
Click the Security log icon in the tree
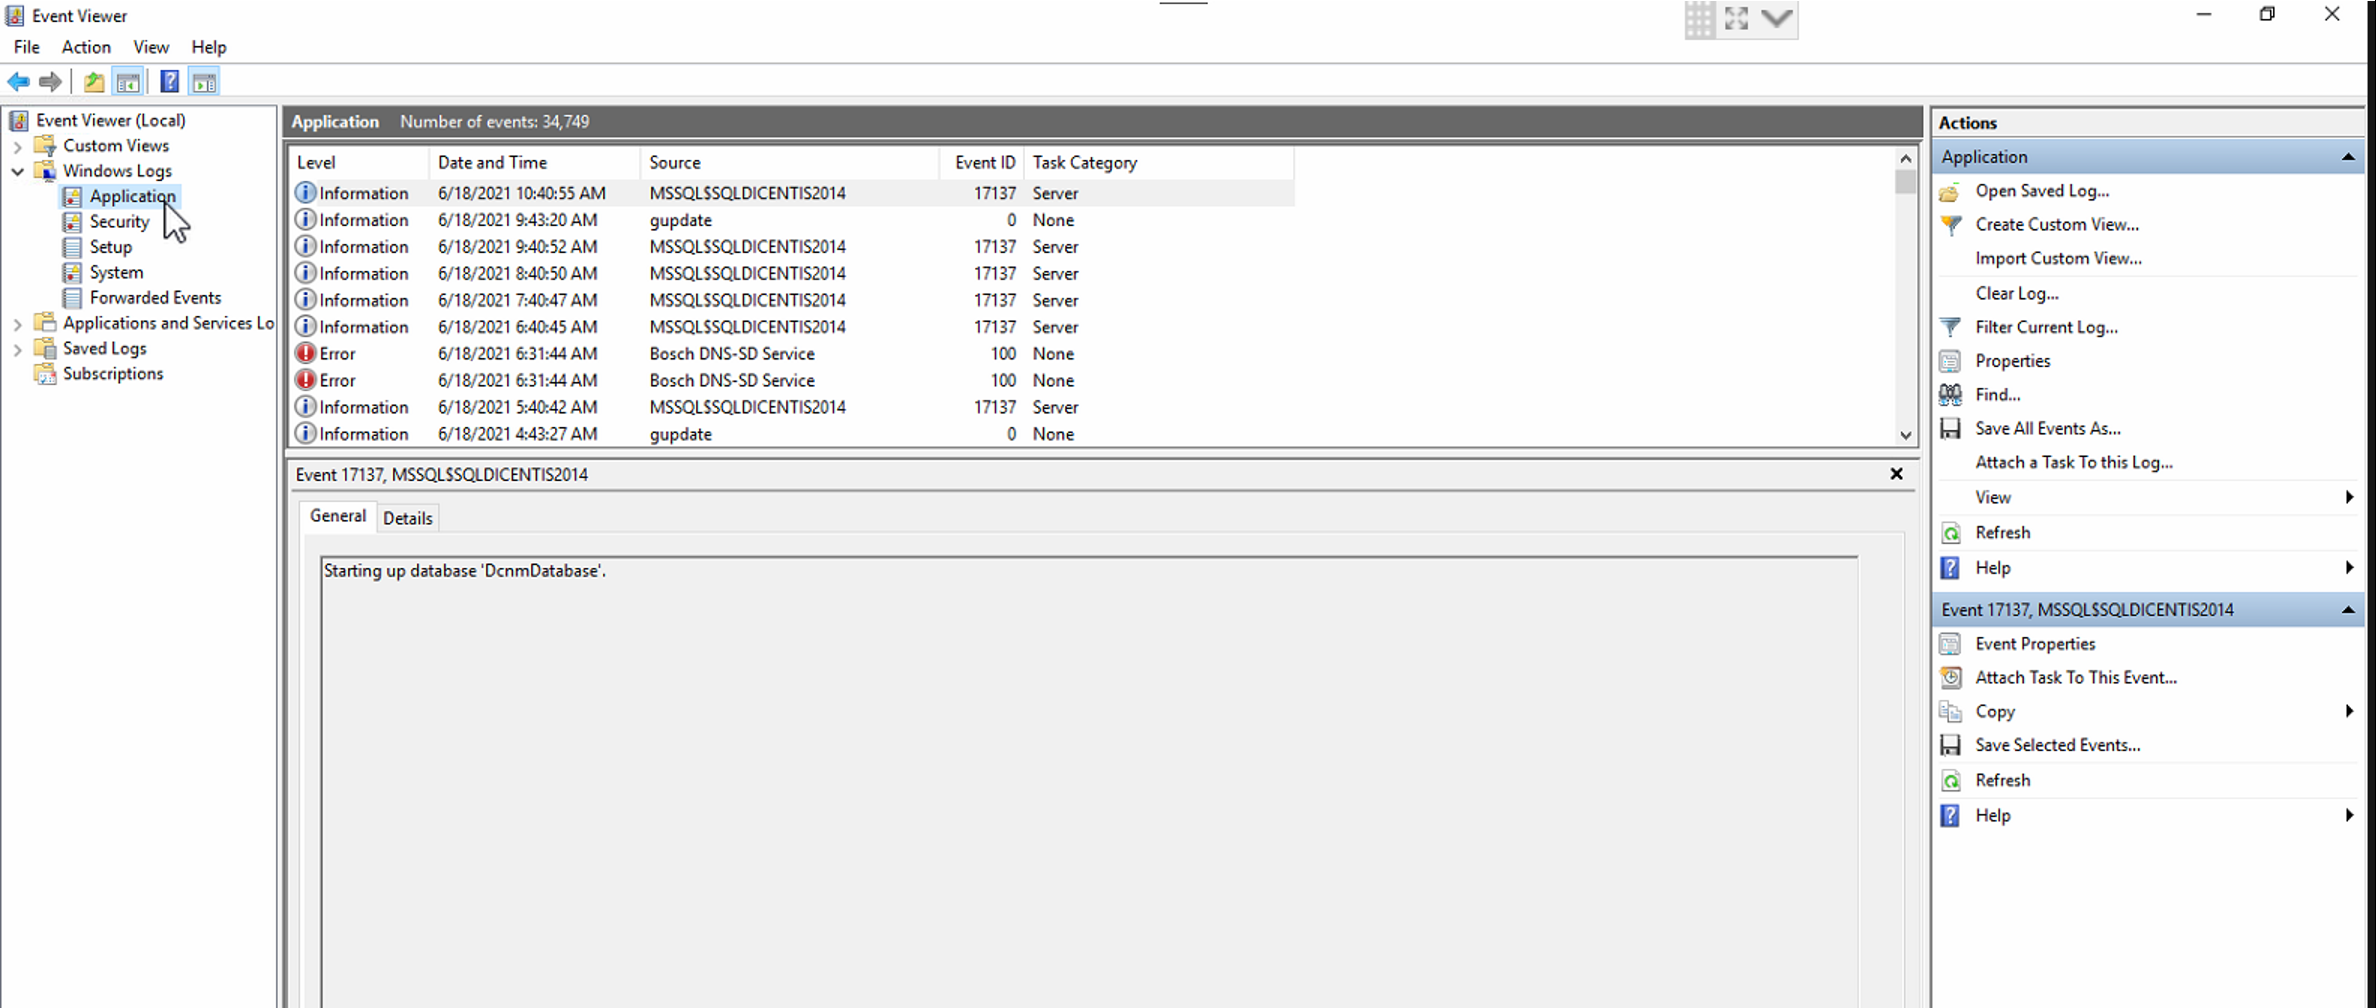pyautogui.click(x=72, y=222)
